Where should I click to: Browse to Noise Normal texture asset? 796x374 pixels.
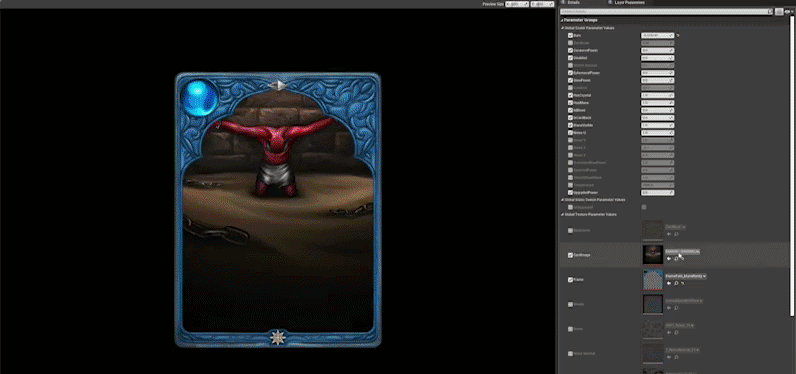676,357
